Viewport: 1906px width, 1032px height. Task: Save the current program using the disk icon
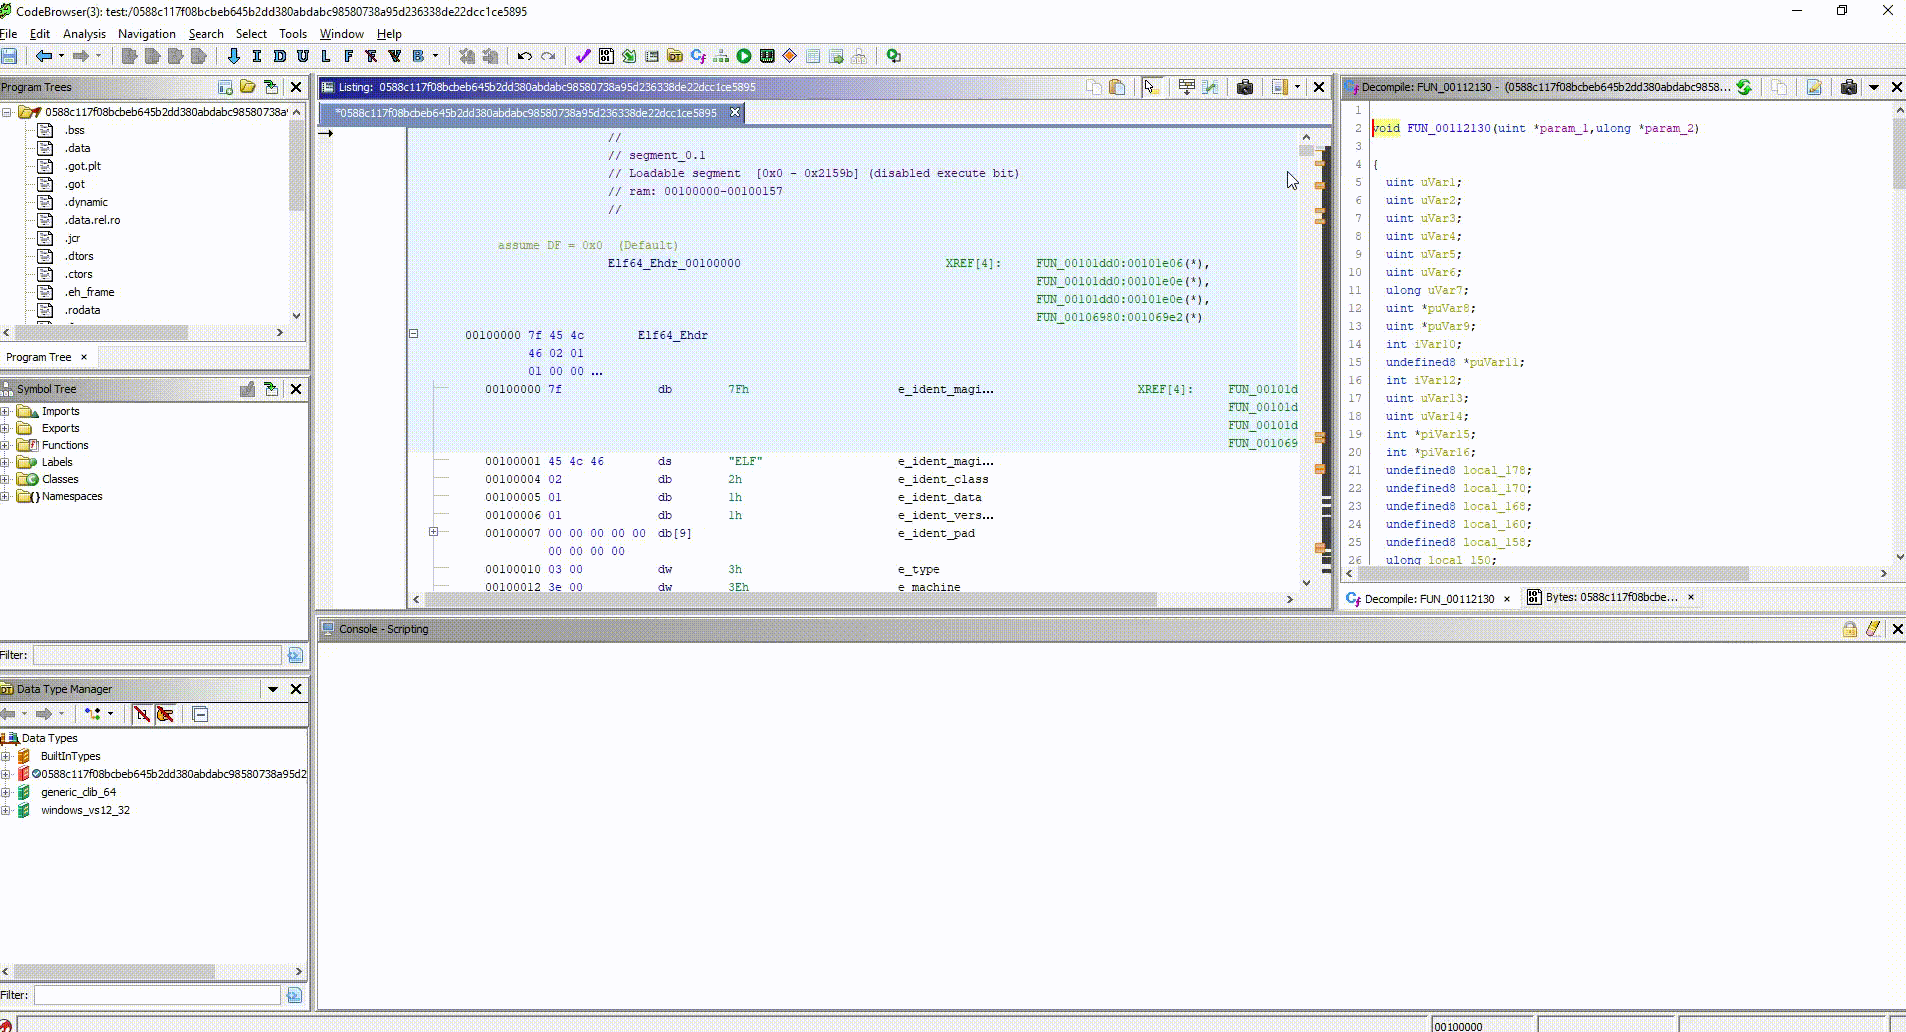pyautogui.click(x=10, y=56)
